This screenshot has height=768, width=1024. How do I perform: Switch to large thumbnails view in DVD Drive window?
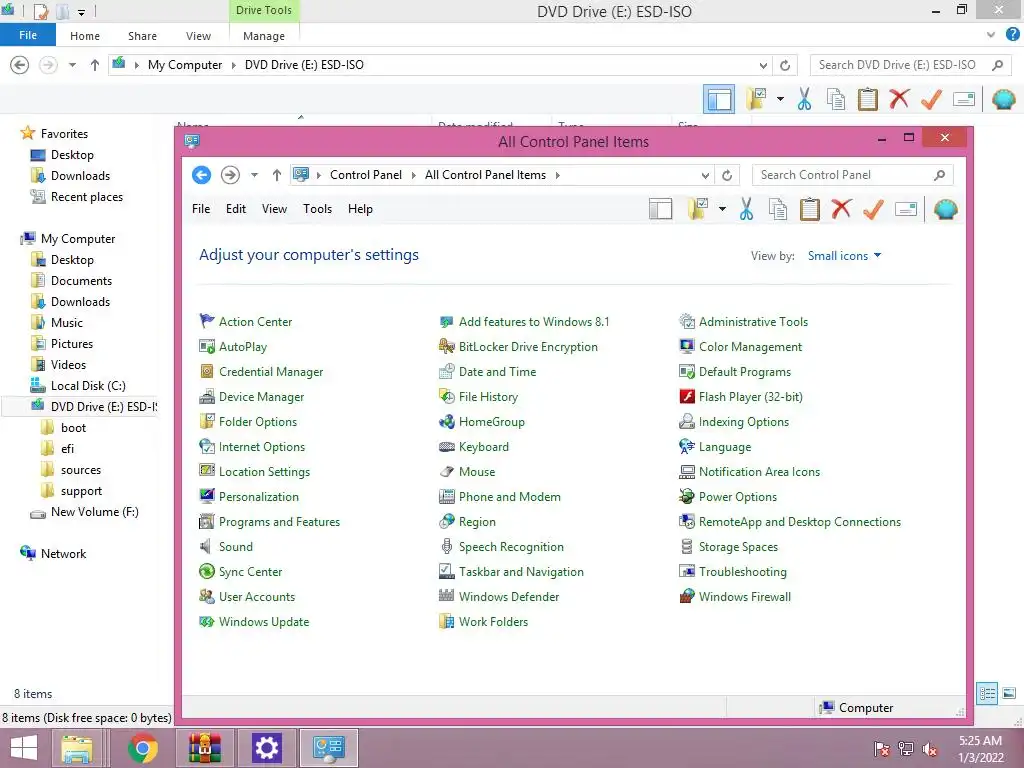pos(1009,694)
